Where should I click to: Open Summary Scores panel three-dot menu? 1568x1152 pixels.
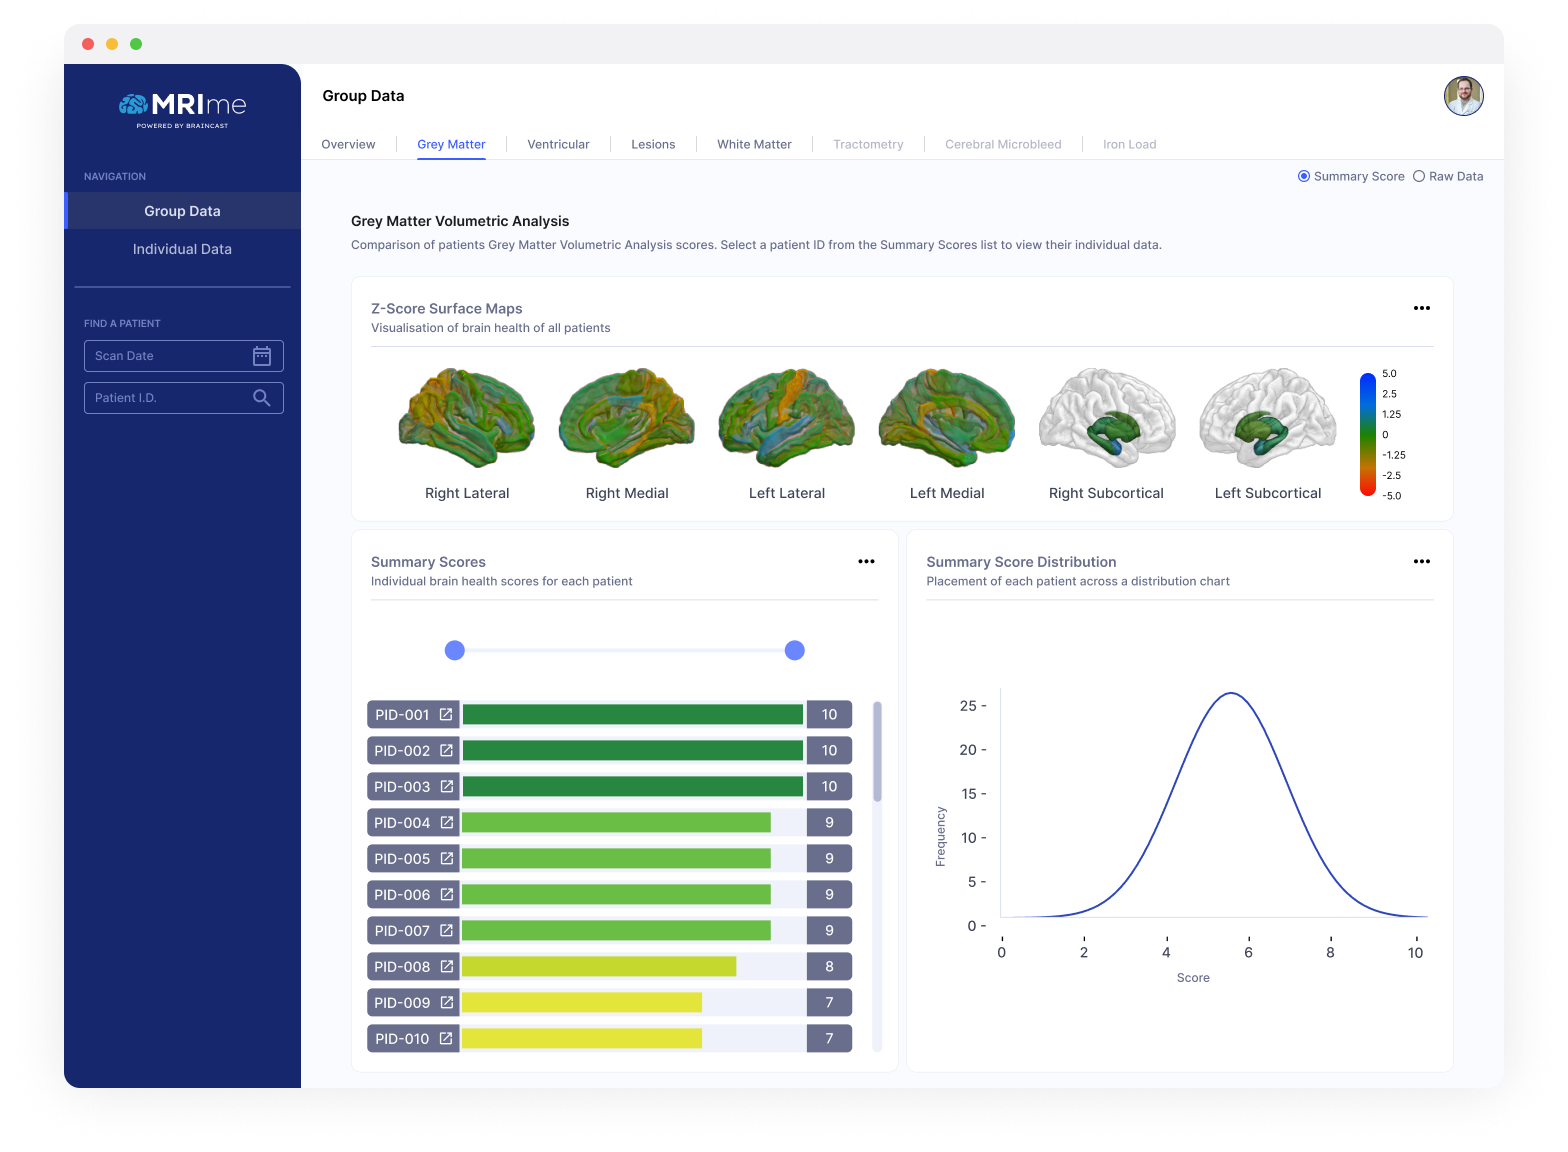(x=866, y=562)
